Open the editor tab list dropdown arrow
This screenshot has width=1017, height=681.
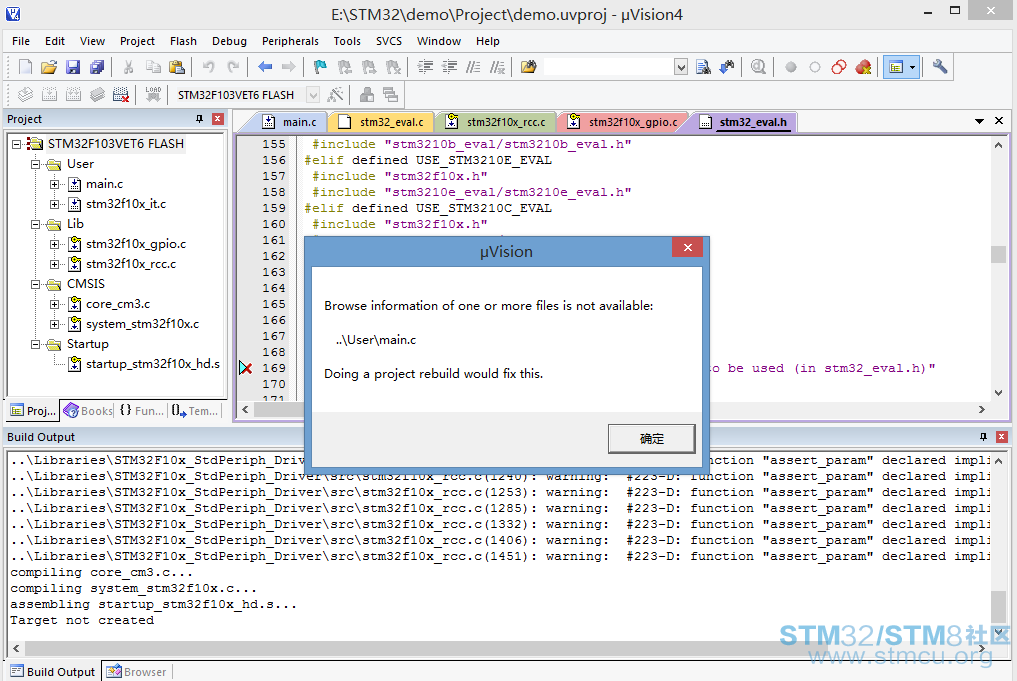(x=979, y=121)
